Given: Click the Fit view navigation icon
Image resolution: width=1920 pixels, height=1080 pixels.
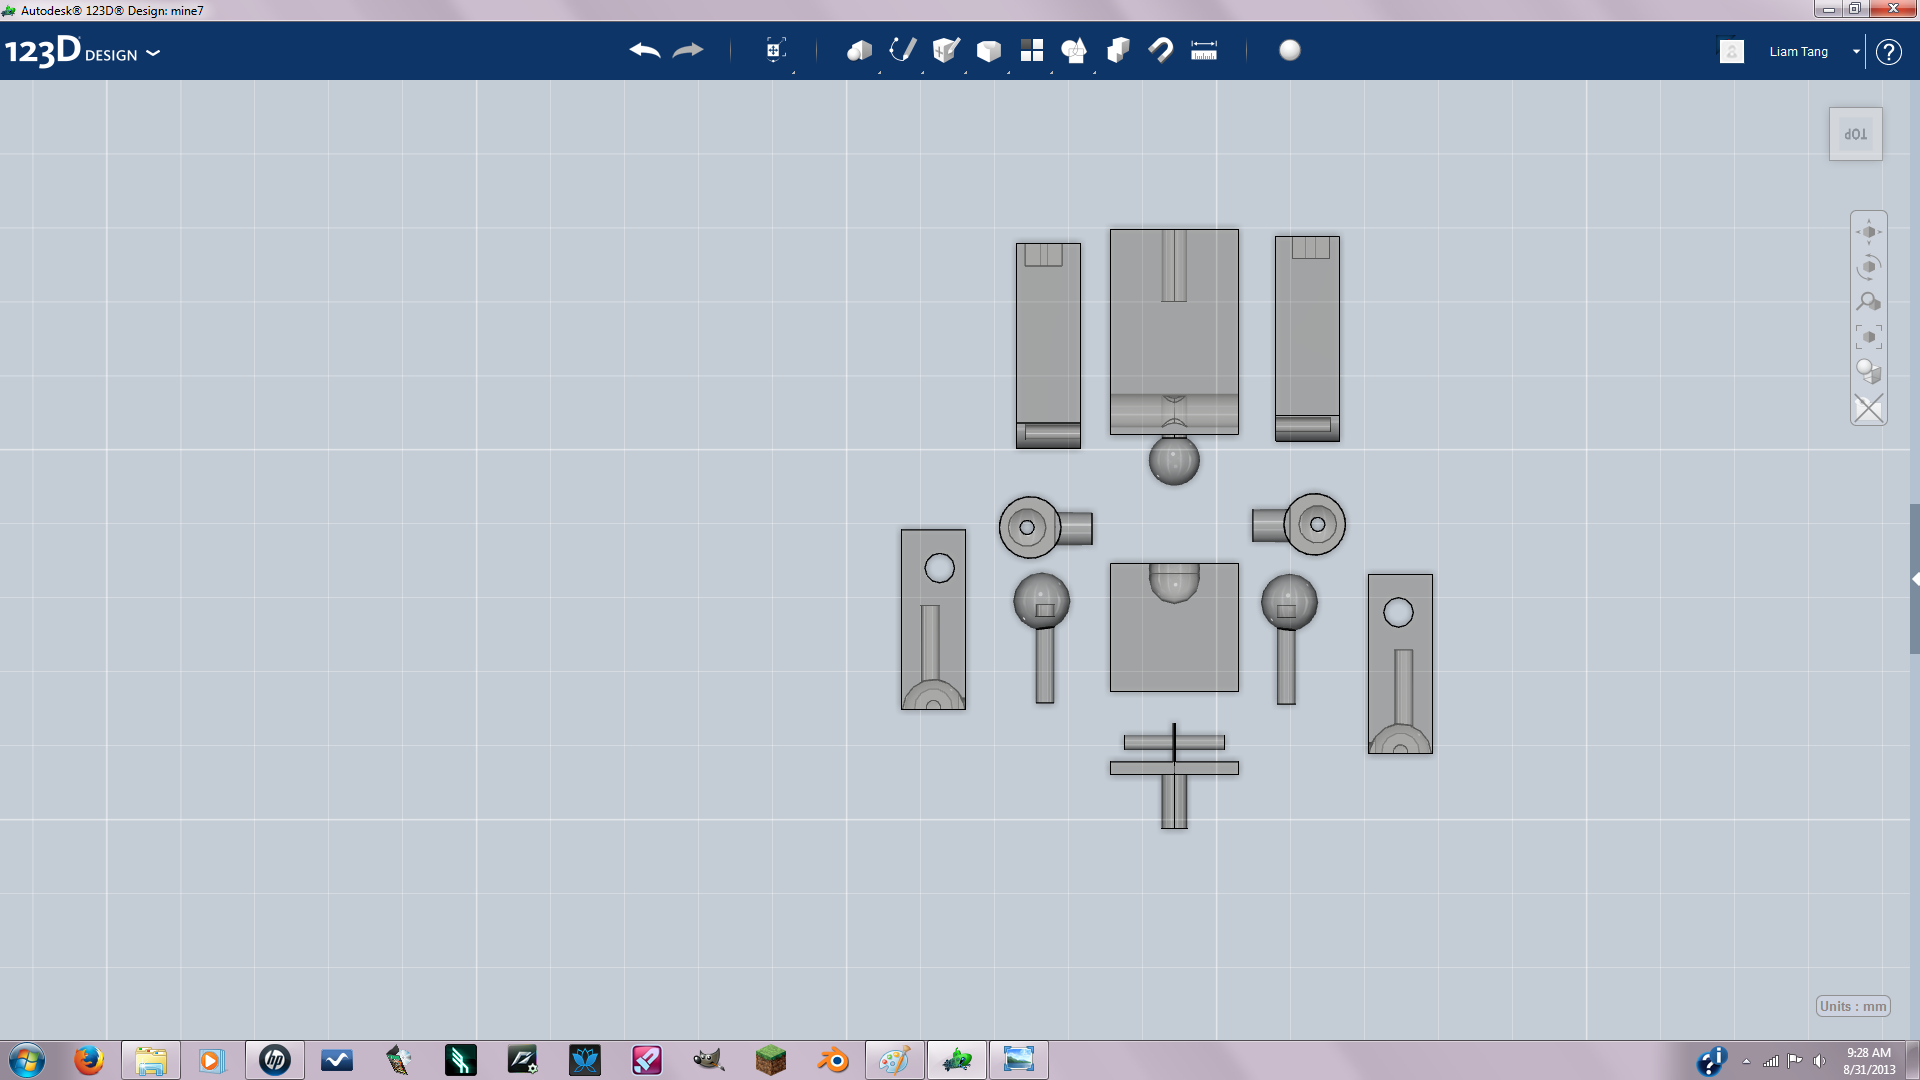Looking at the screenshot, I should [1869, 337].
